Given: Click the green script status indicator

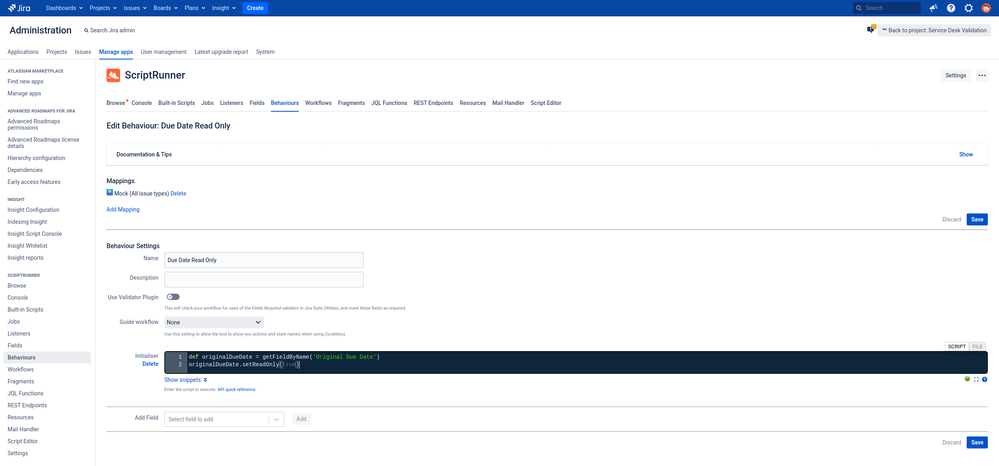Looking at the screenshot, I should click(967, 379).
